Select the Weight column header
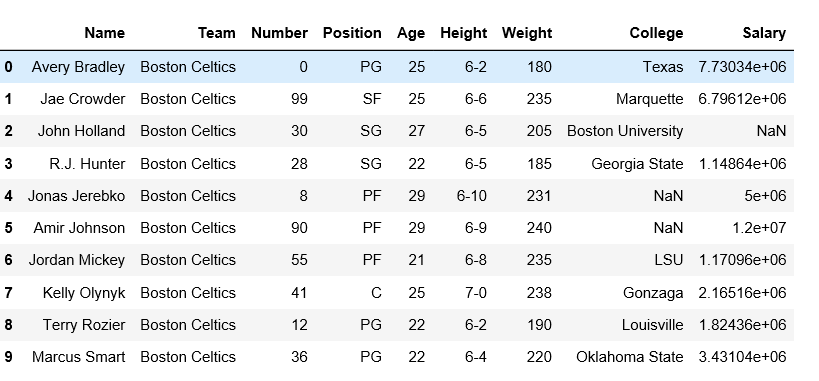The width and height of the screenshot is (819, 381). [526, 33]
